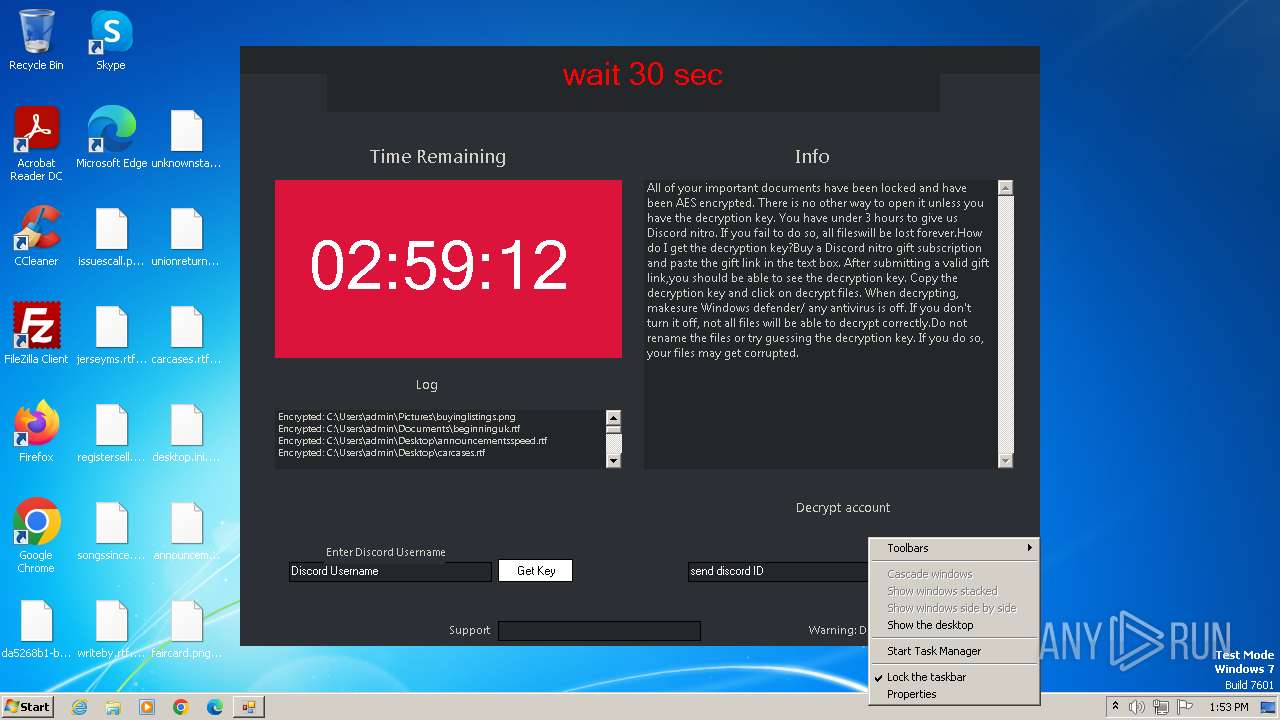Click the ransomware app taskbar button
The image size is (1280, 720).
[x=248, y=707]
